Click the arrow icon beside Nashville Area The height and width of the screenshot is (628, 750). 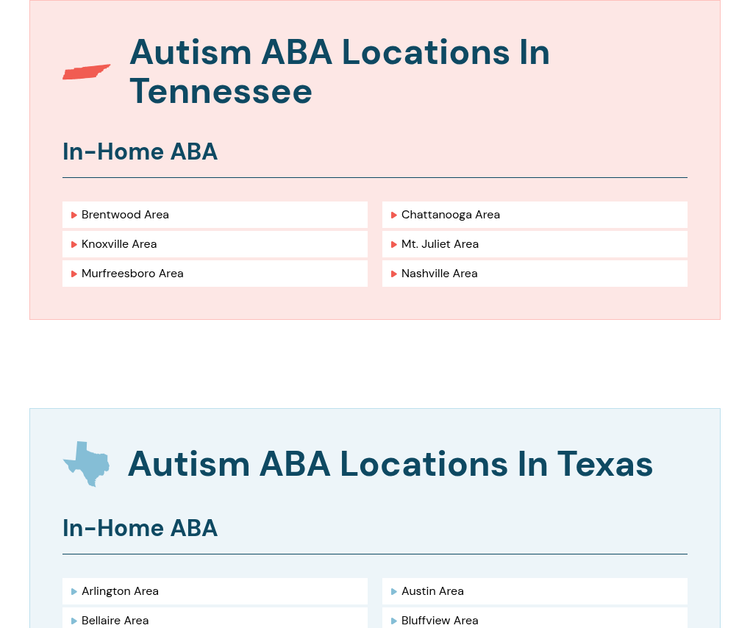[x=394, y=274]
